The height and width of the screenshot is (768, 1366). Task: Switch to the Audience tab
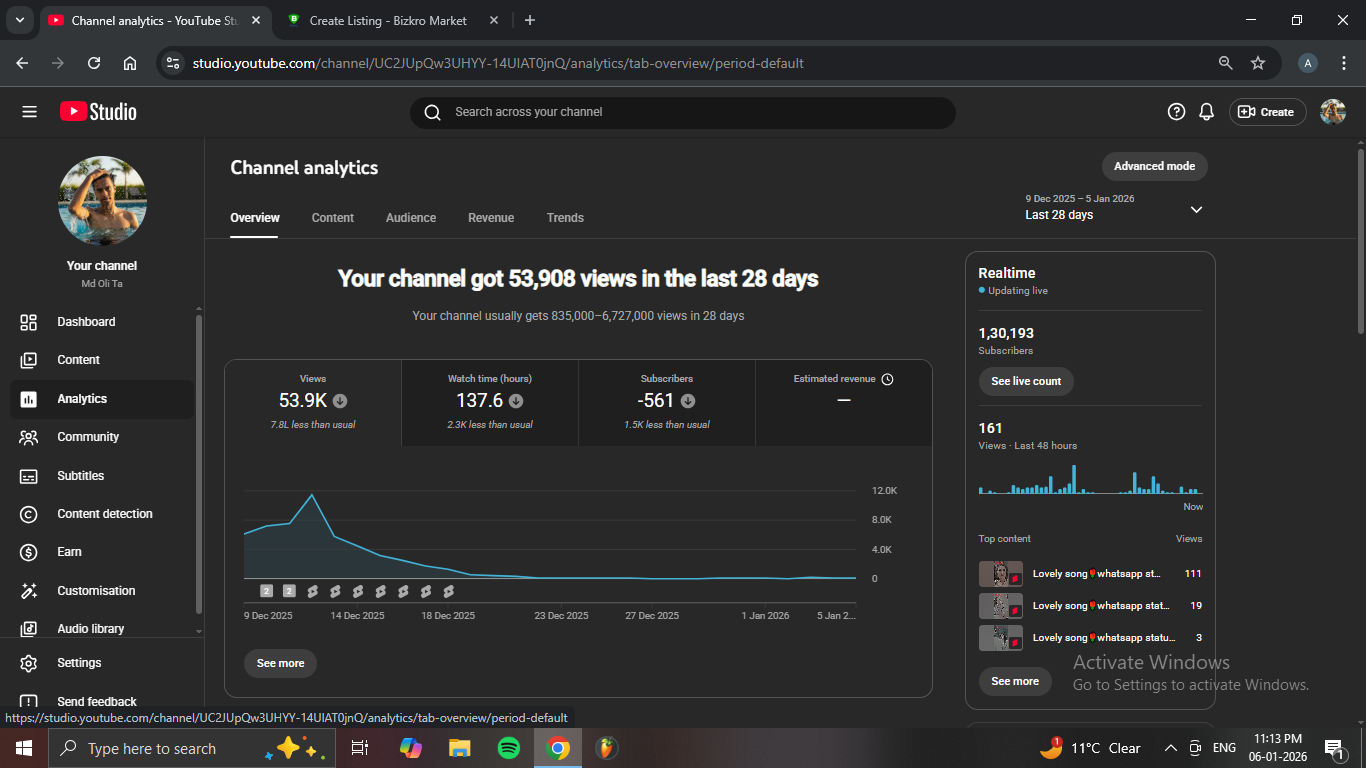(x=411, y=218)
